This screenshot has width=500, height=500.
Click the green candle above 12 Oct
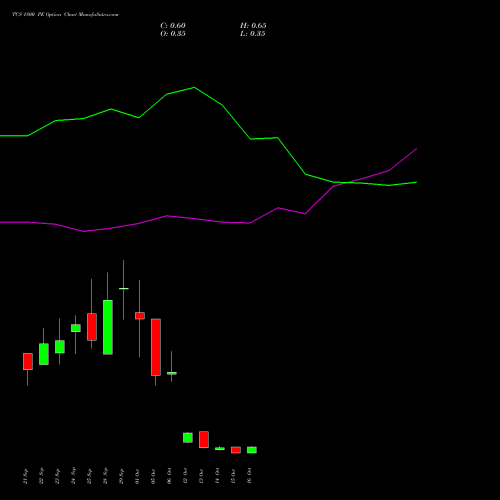point(188,438)
